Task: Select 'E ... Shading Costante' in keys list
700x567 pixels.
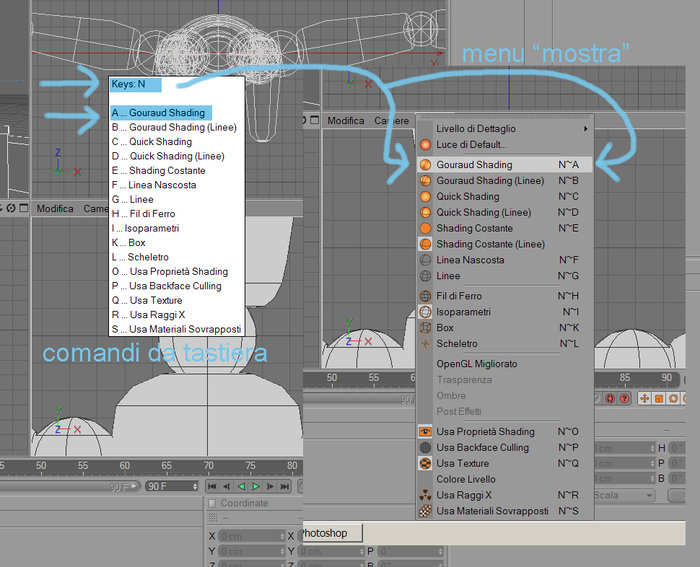Action: coord(158,171)
